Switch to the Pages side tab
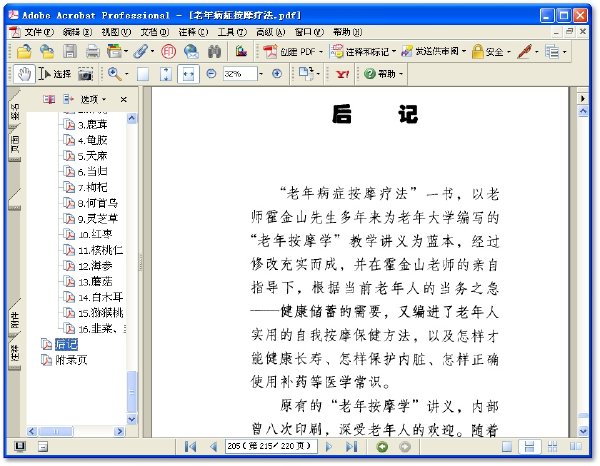Viewport: 600px width, 466px height. (x=15, y=145)
